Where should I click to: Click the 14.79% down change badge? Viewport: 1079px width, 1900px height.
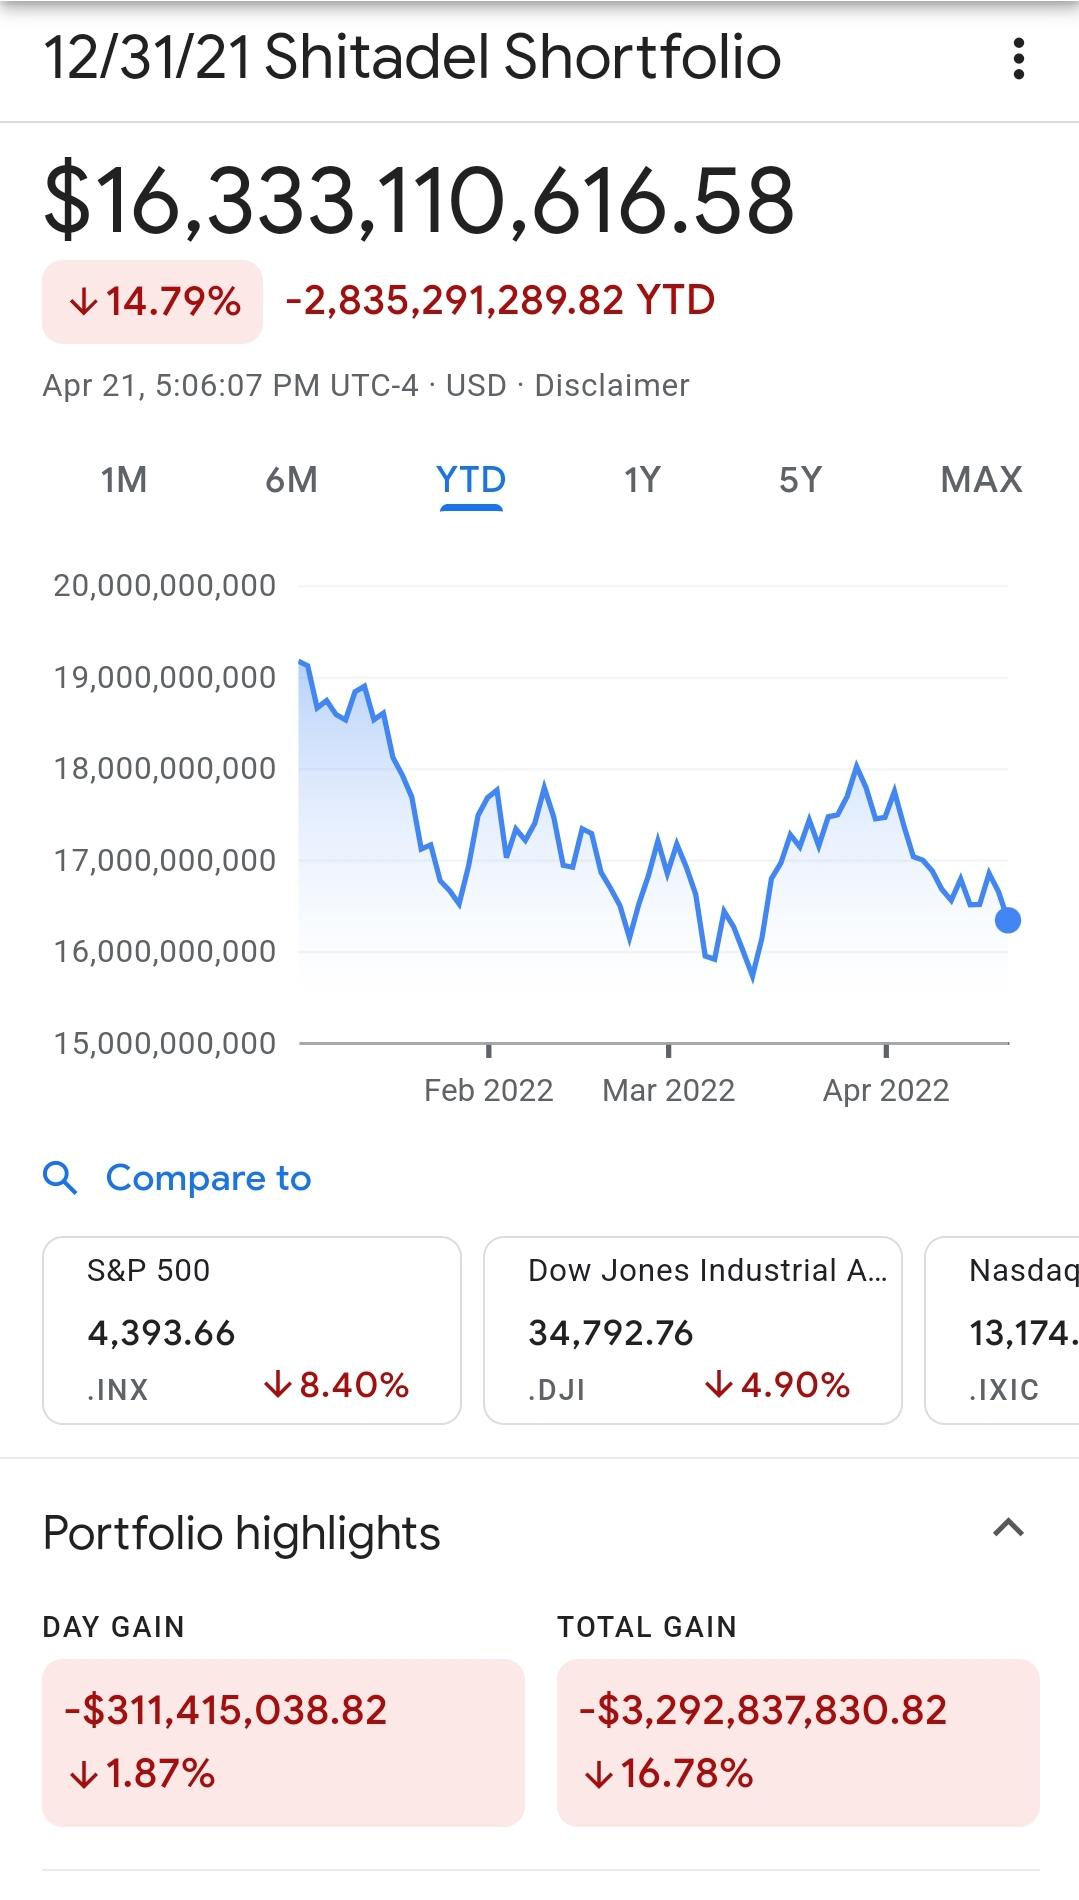coord(152,301)
